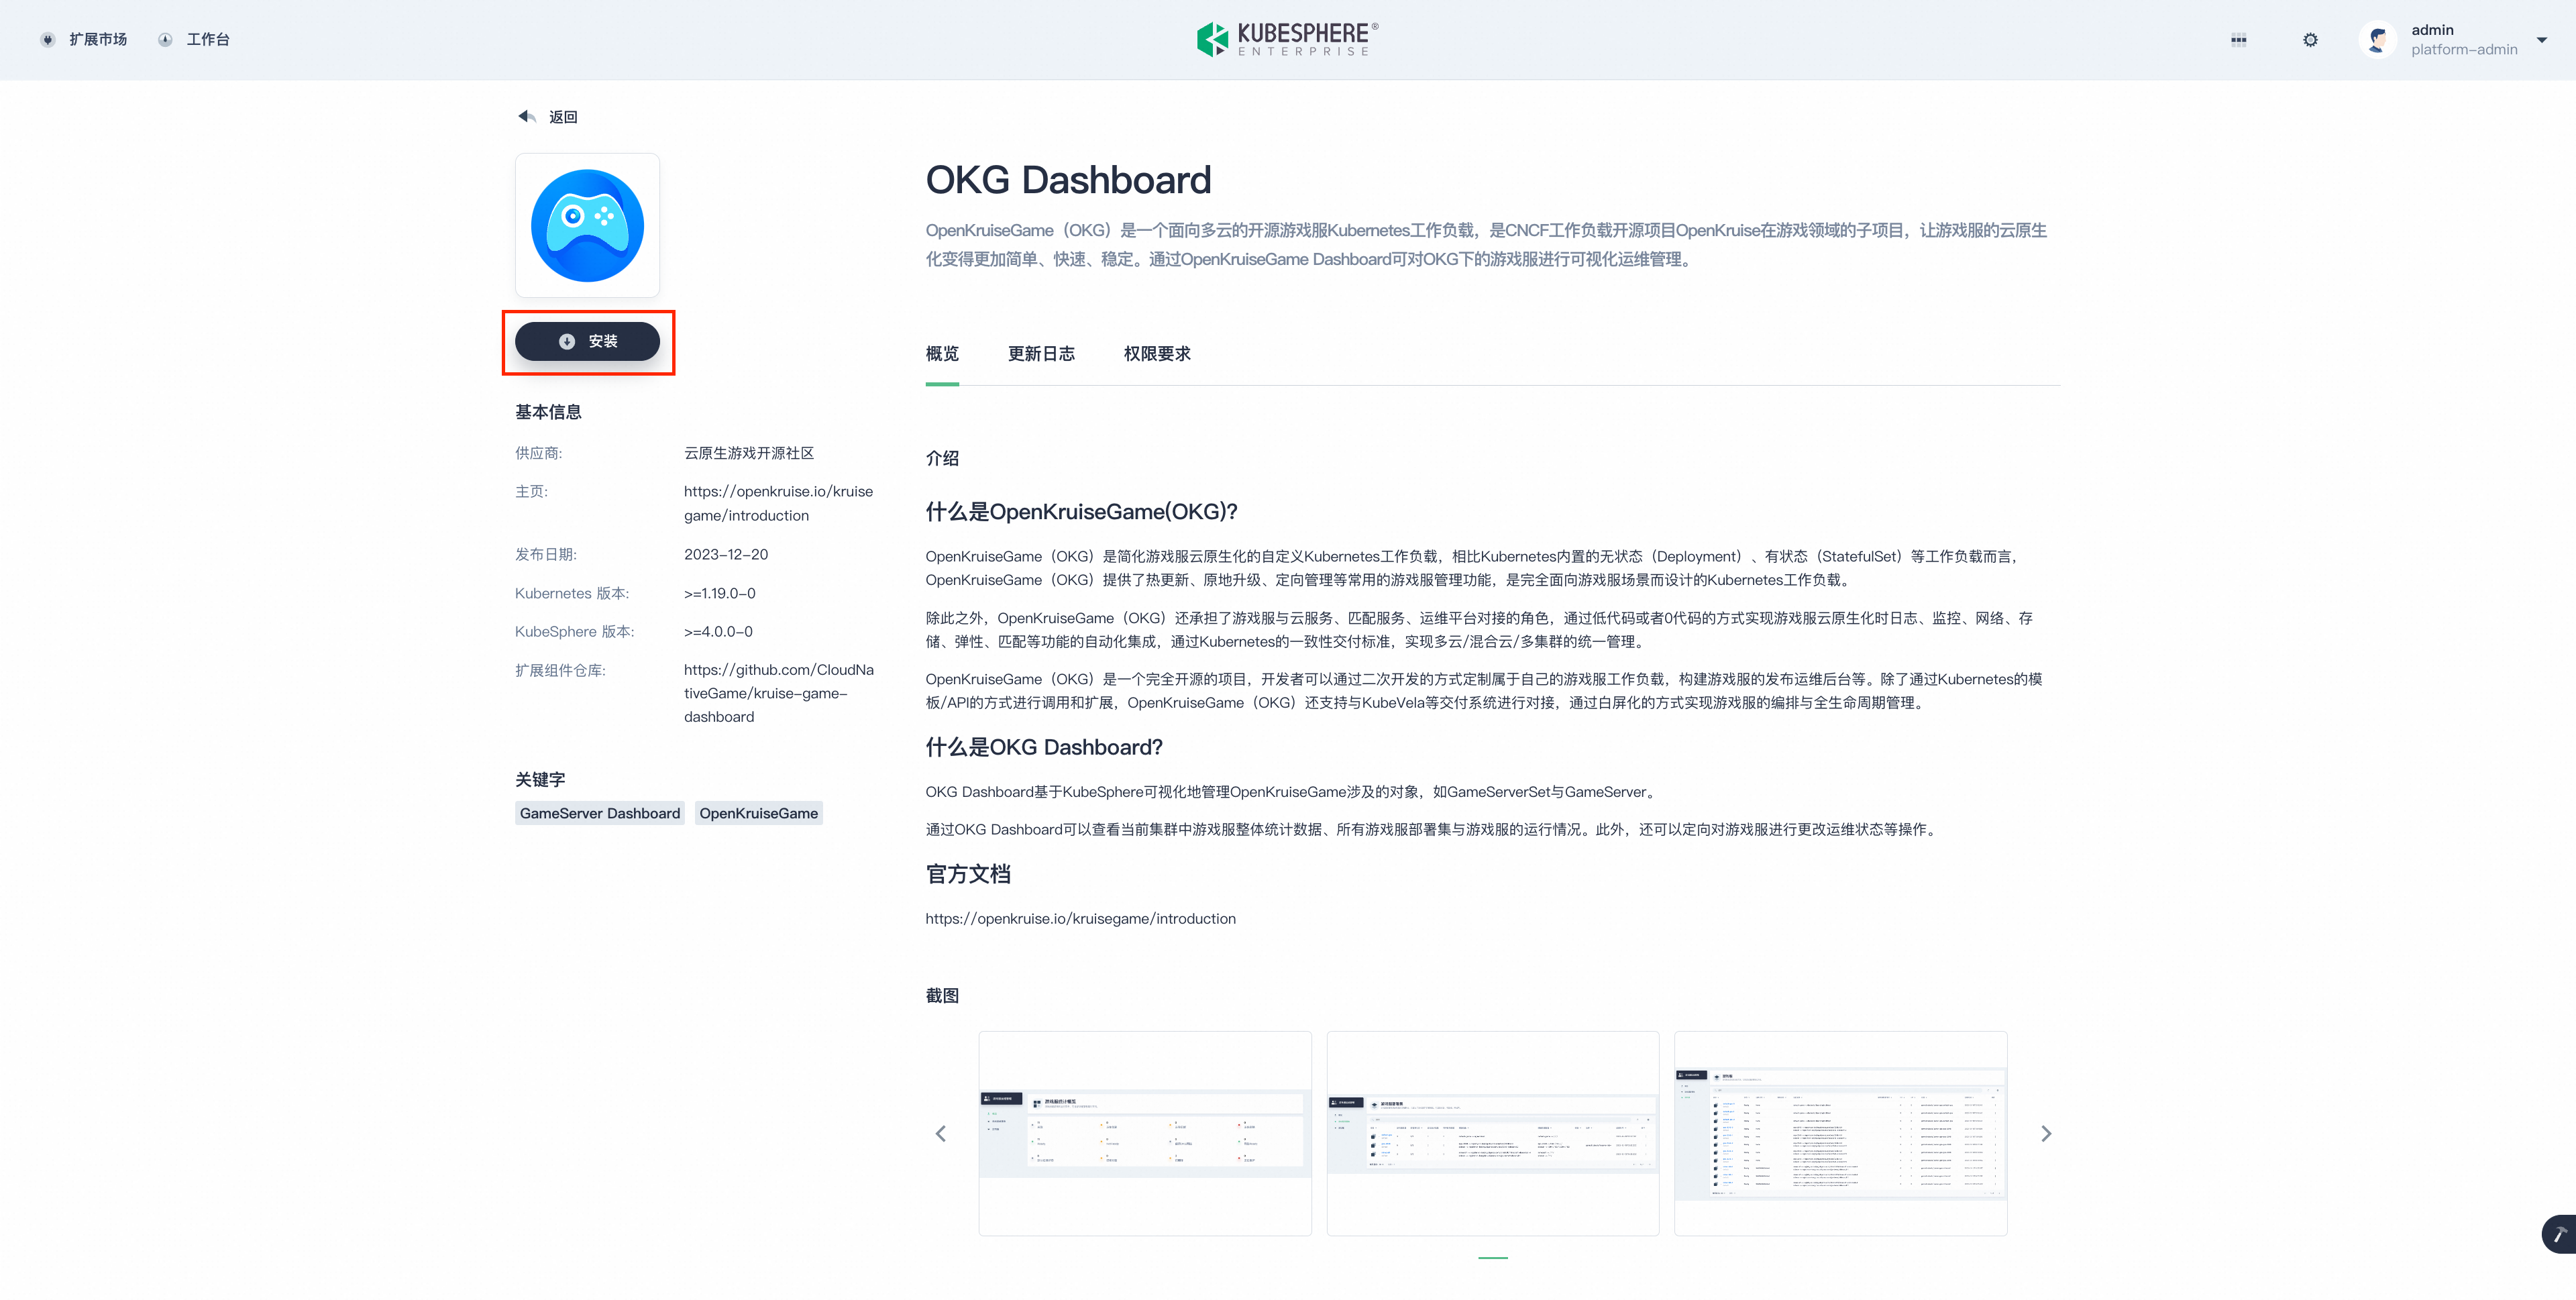Switch to the 权限要求 permissions tab

1157,354
